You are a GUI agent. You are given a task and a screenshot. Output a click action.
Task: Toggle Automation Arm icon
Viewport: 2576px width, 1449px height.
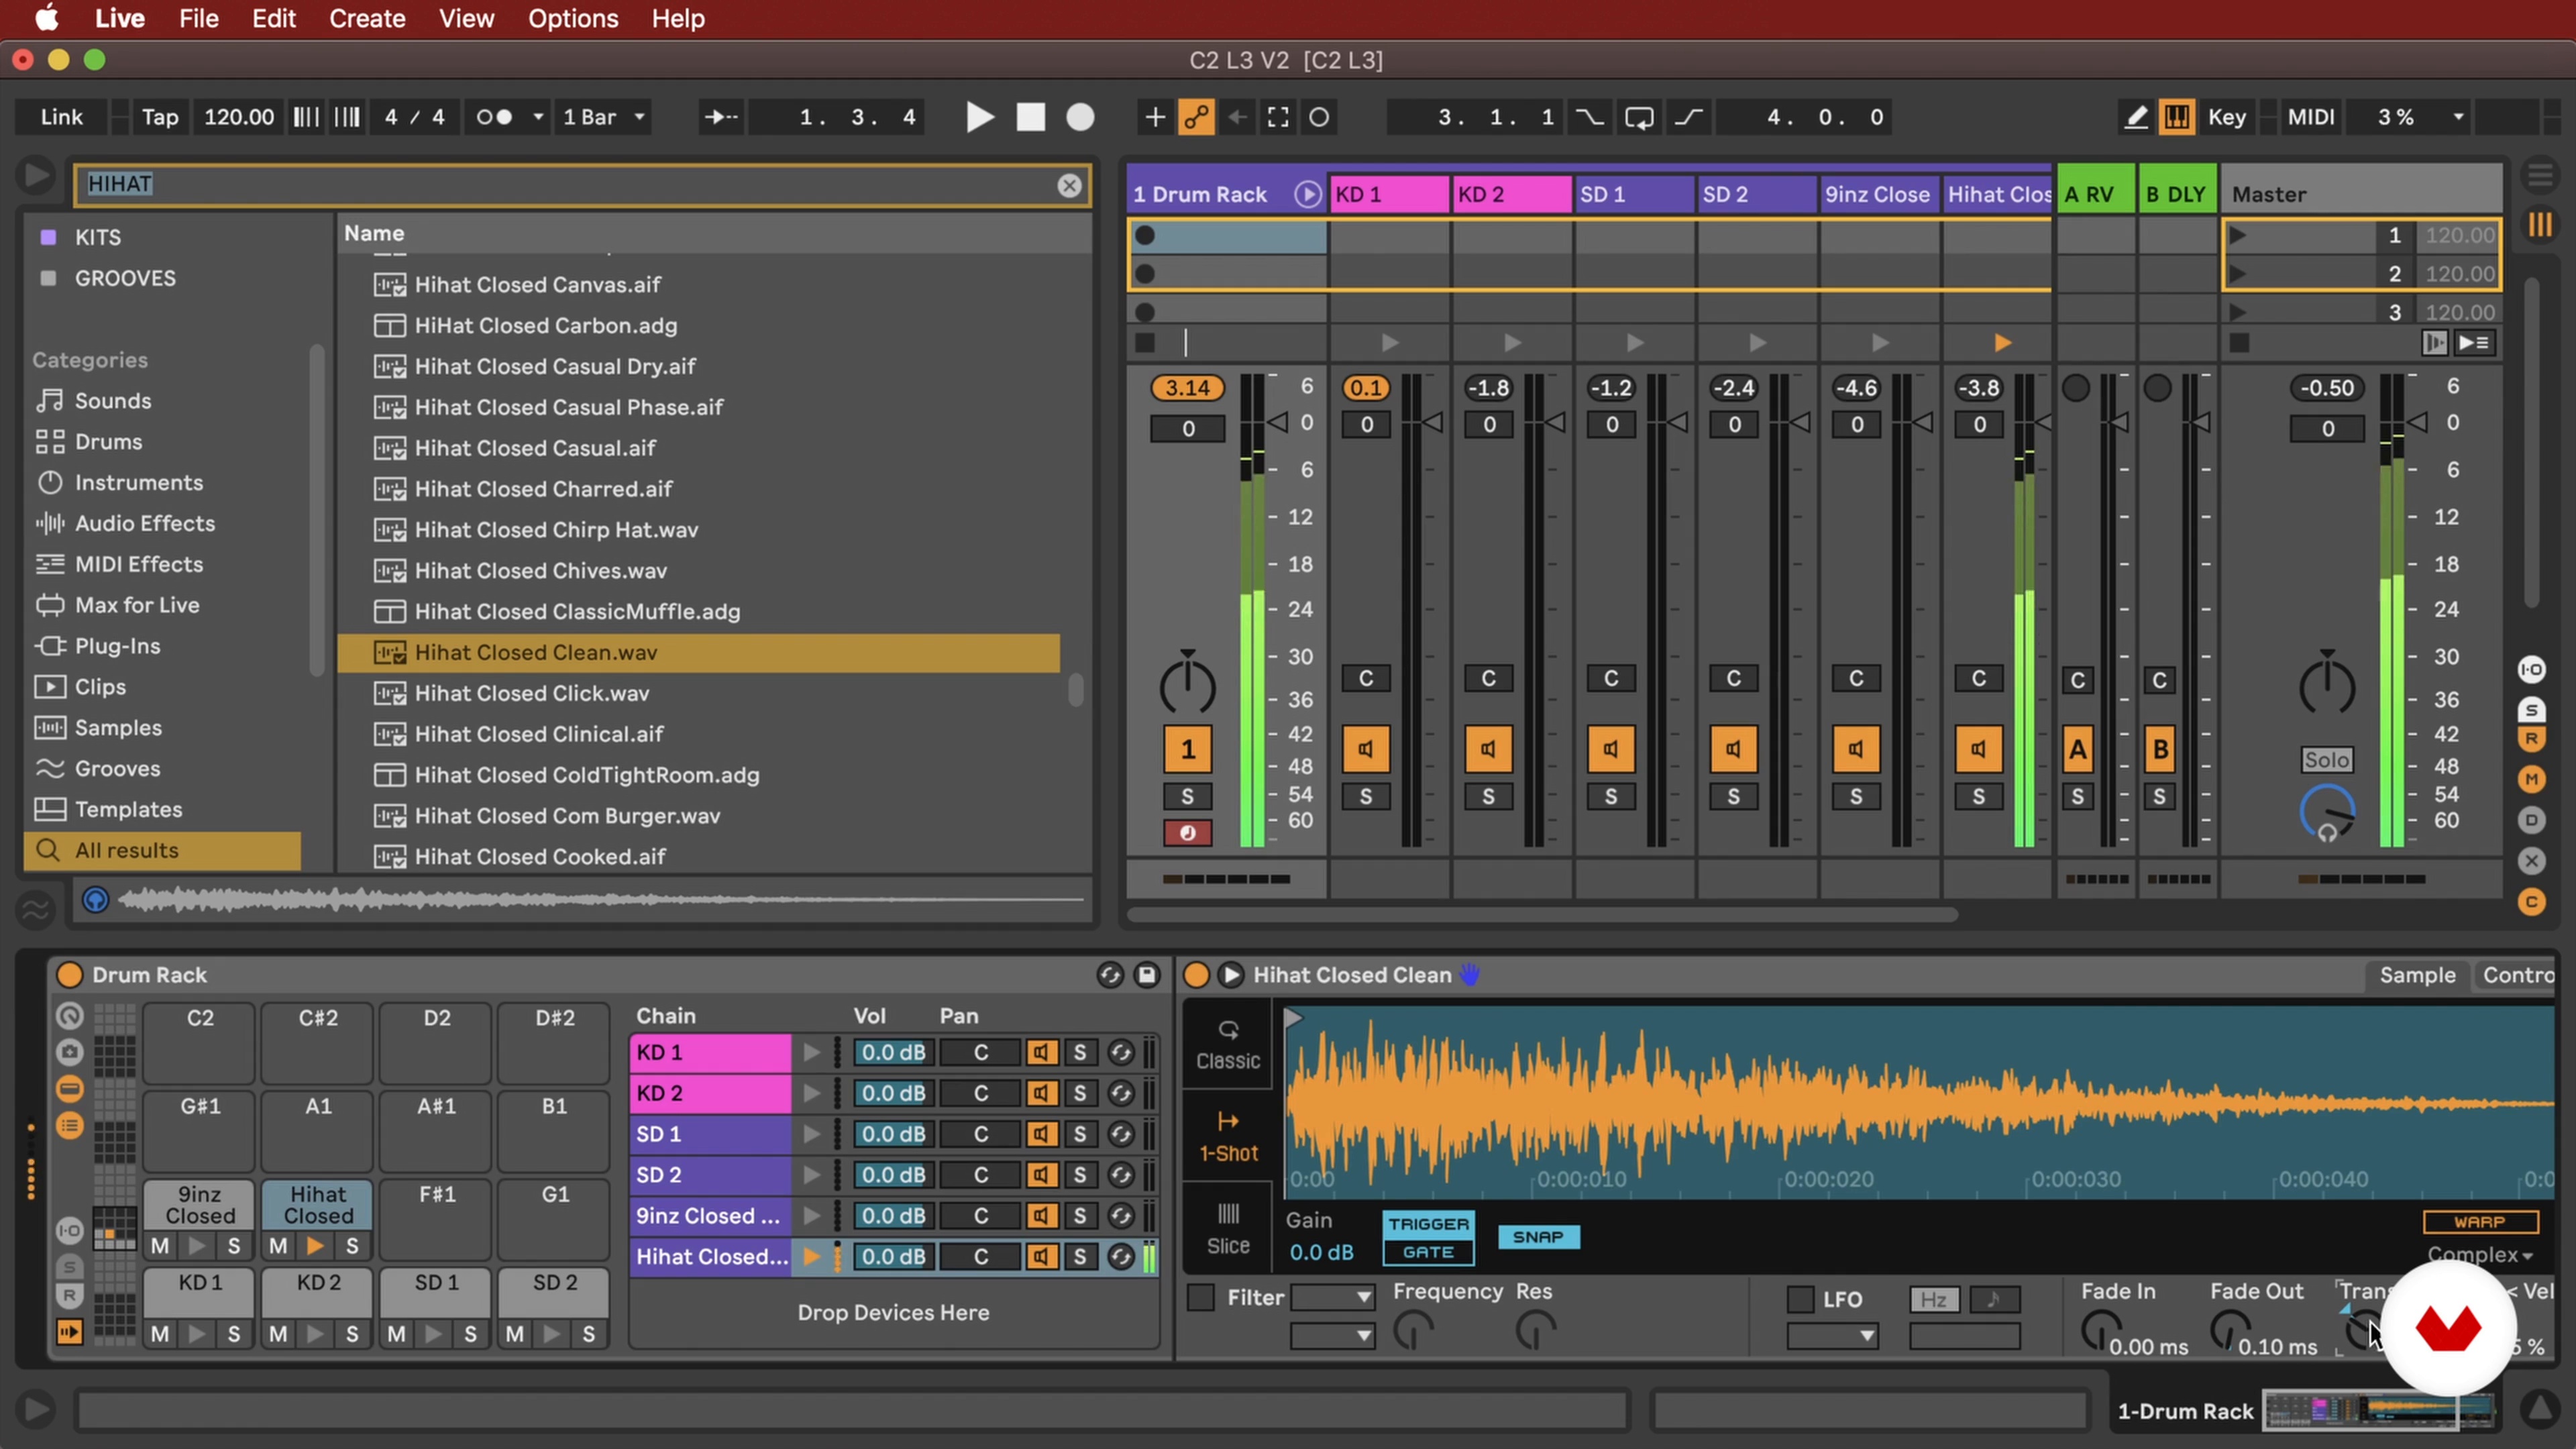tap(1196, 117)
